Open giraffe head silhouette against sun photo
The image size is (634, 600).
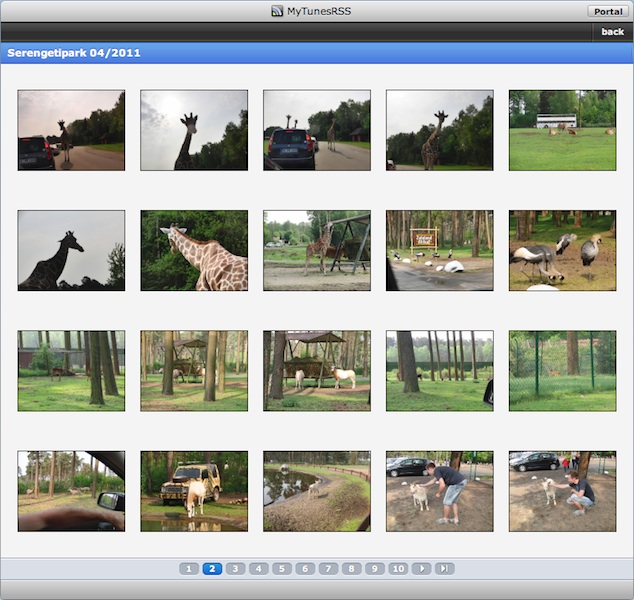(x=194, y=130)
